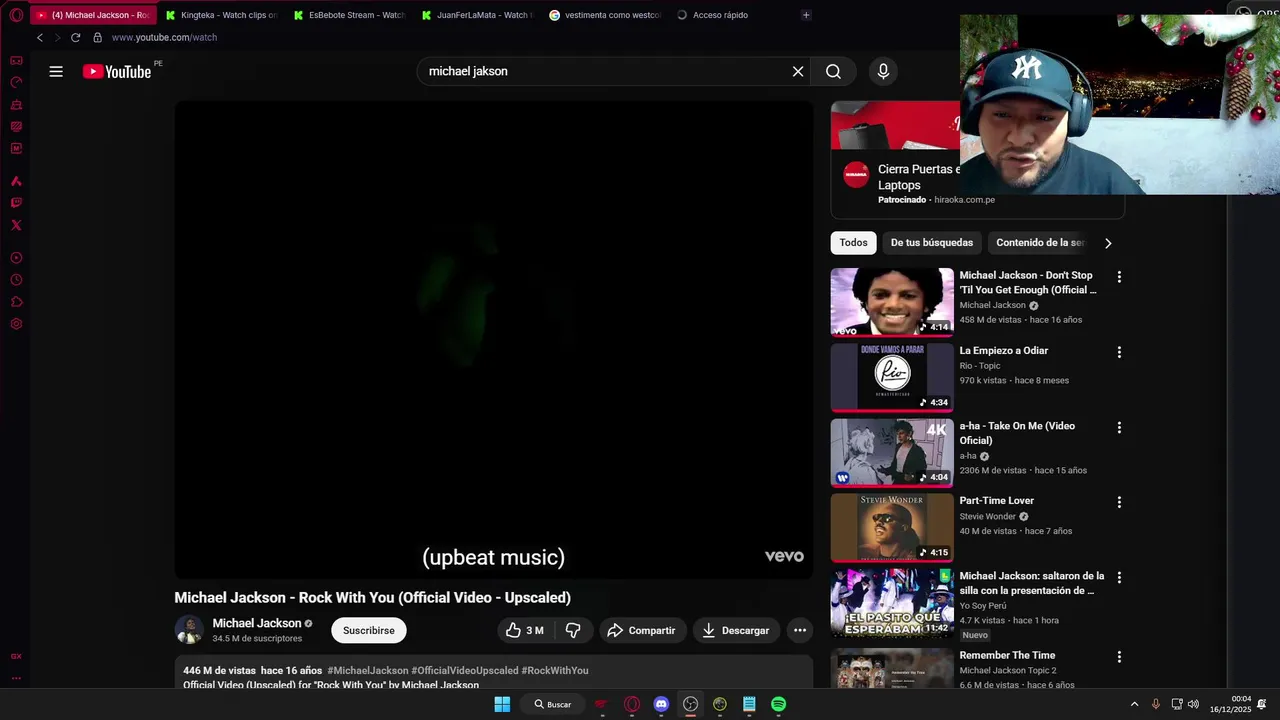1280x720 pixels.
Task: Open the sidebar history clock icon
Action: tap(16, 280)
